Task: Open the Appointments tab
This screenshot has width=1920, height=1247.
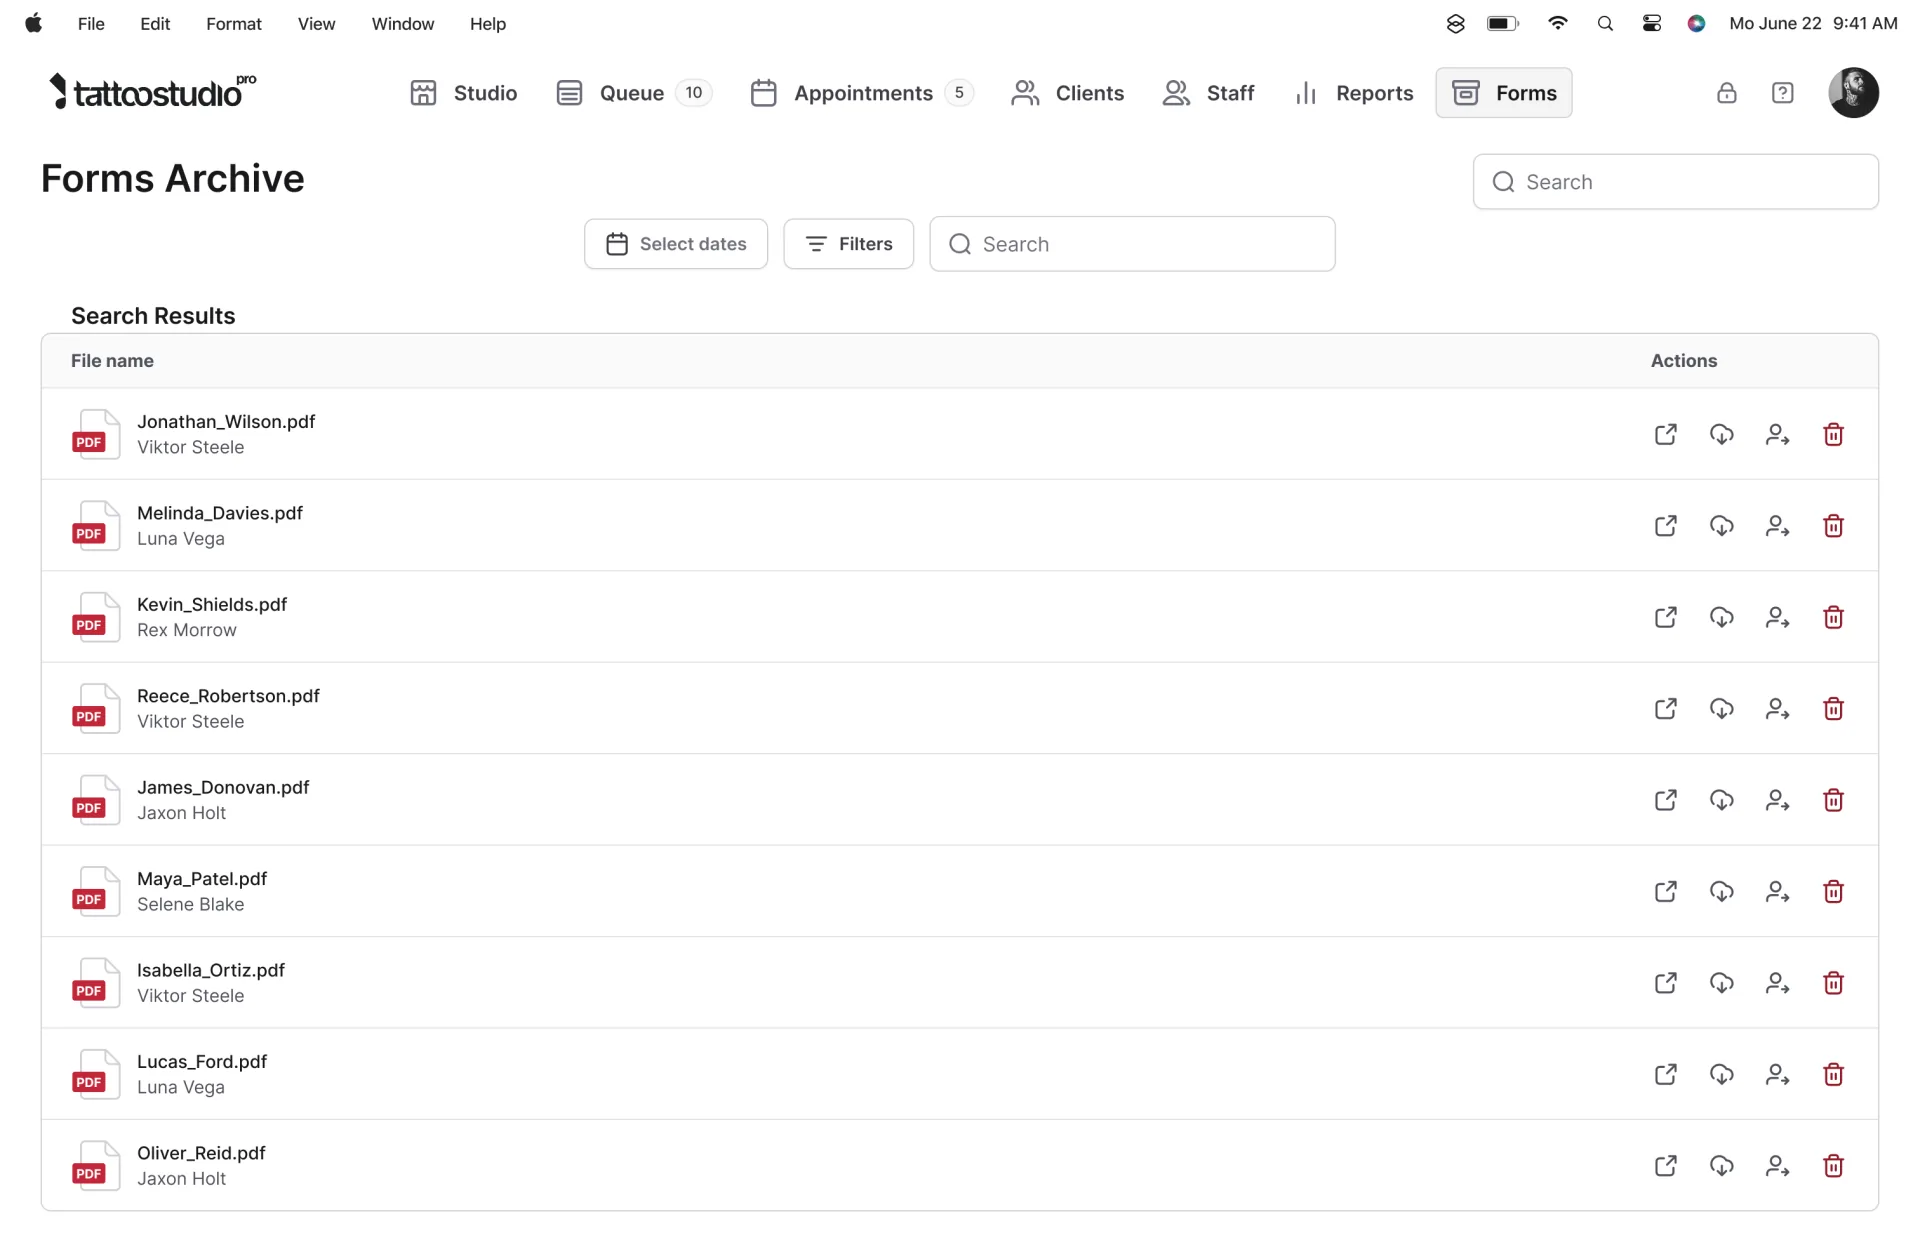Action: [x=861, y=93]
